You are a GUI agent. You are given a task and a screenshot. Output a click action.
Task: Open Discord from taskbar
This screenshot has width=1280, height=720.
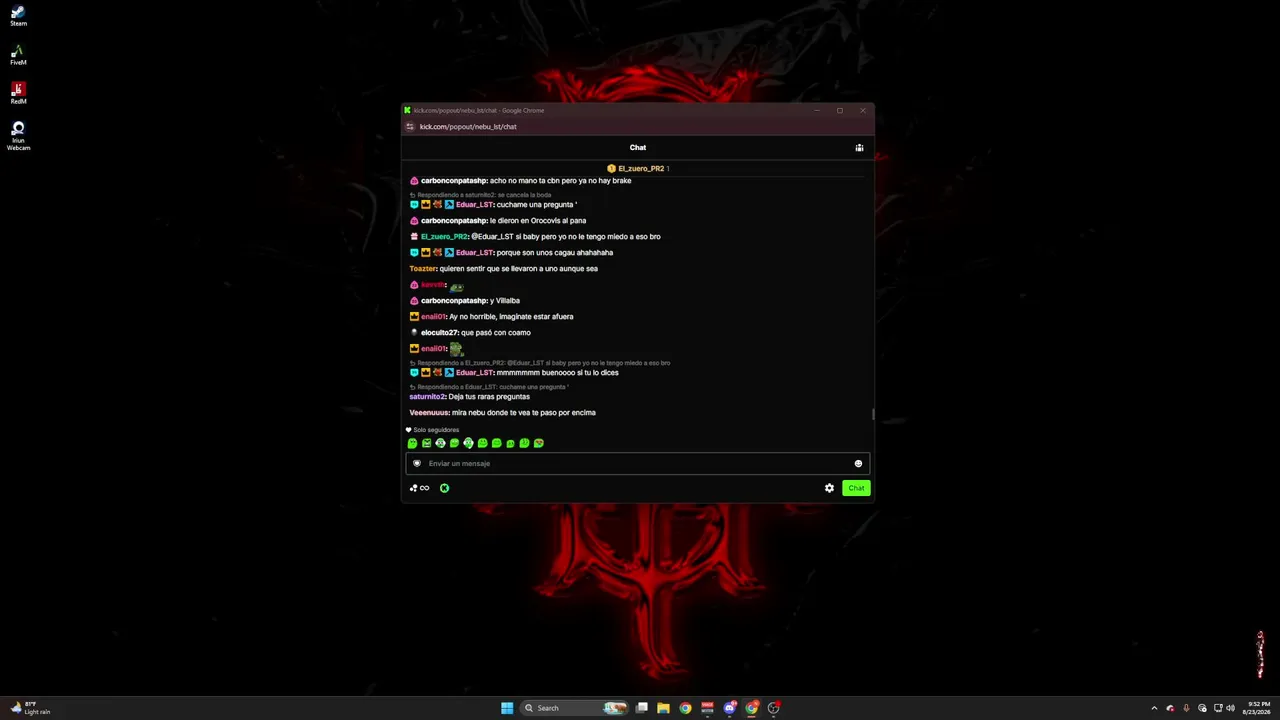pyautogui.click(x=729, y=708)
